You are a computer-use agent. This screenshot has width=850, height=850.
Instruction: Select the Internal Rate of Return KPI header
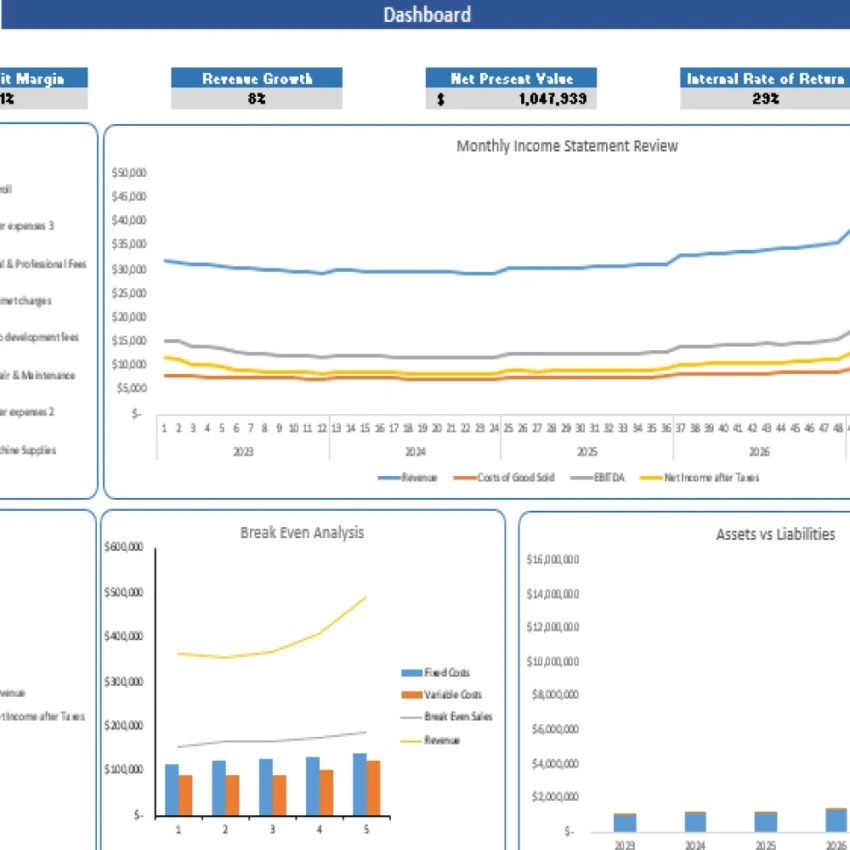point(764,78)
